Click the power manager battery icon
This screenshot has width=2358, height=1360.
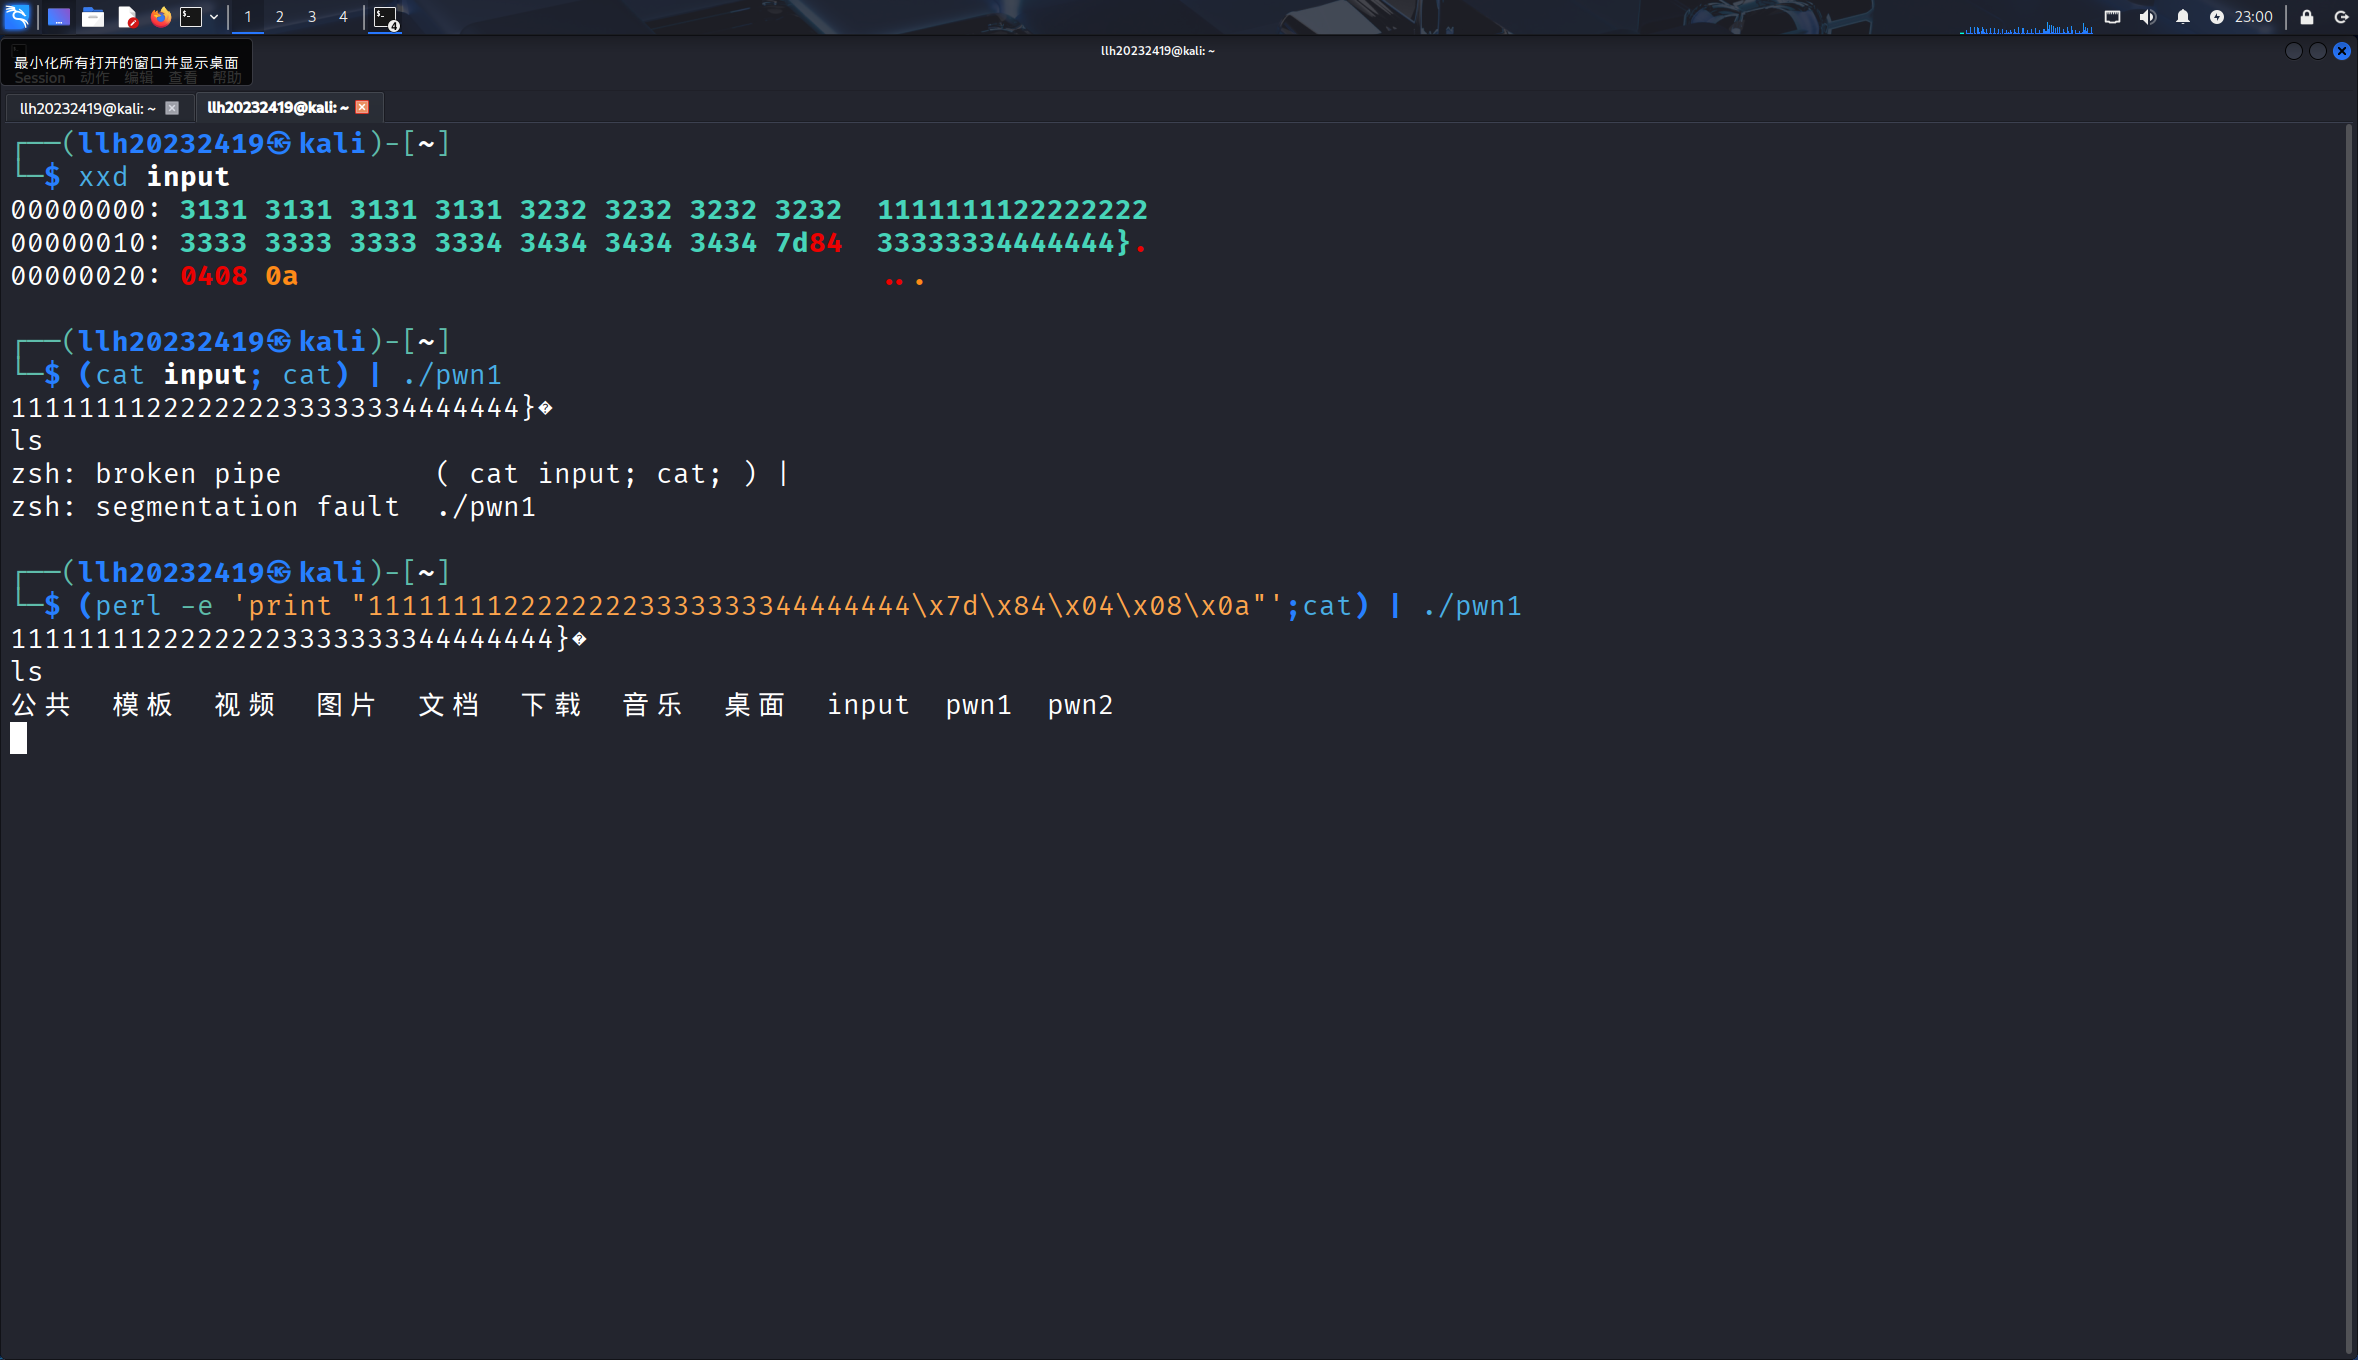(x=2217, y=16)
